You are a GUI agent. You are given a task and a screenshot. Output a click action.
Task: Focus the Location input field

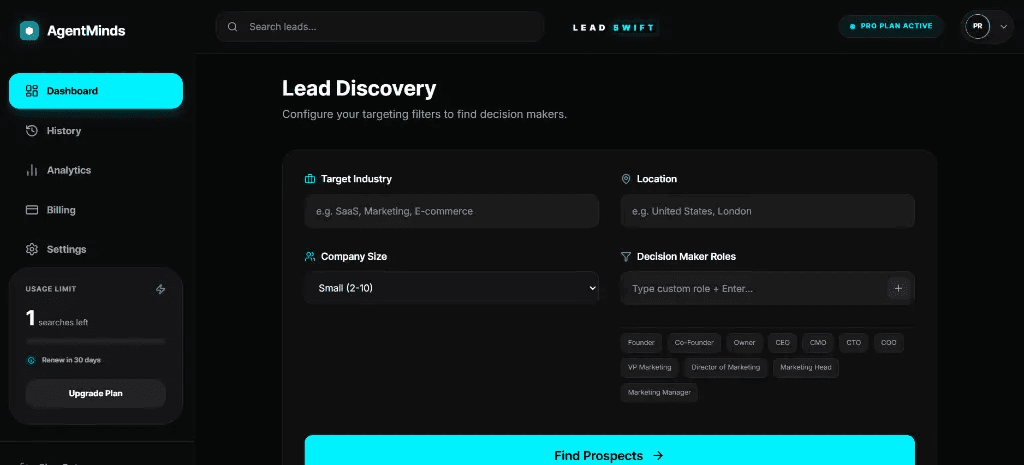[767, 211]
